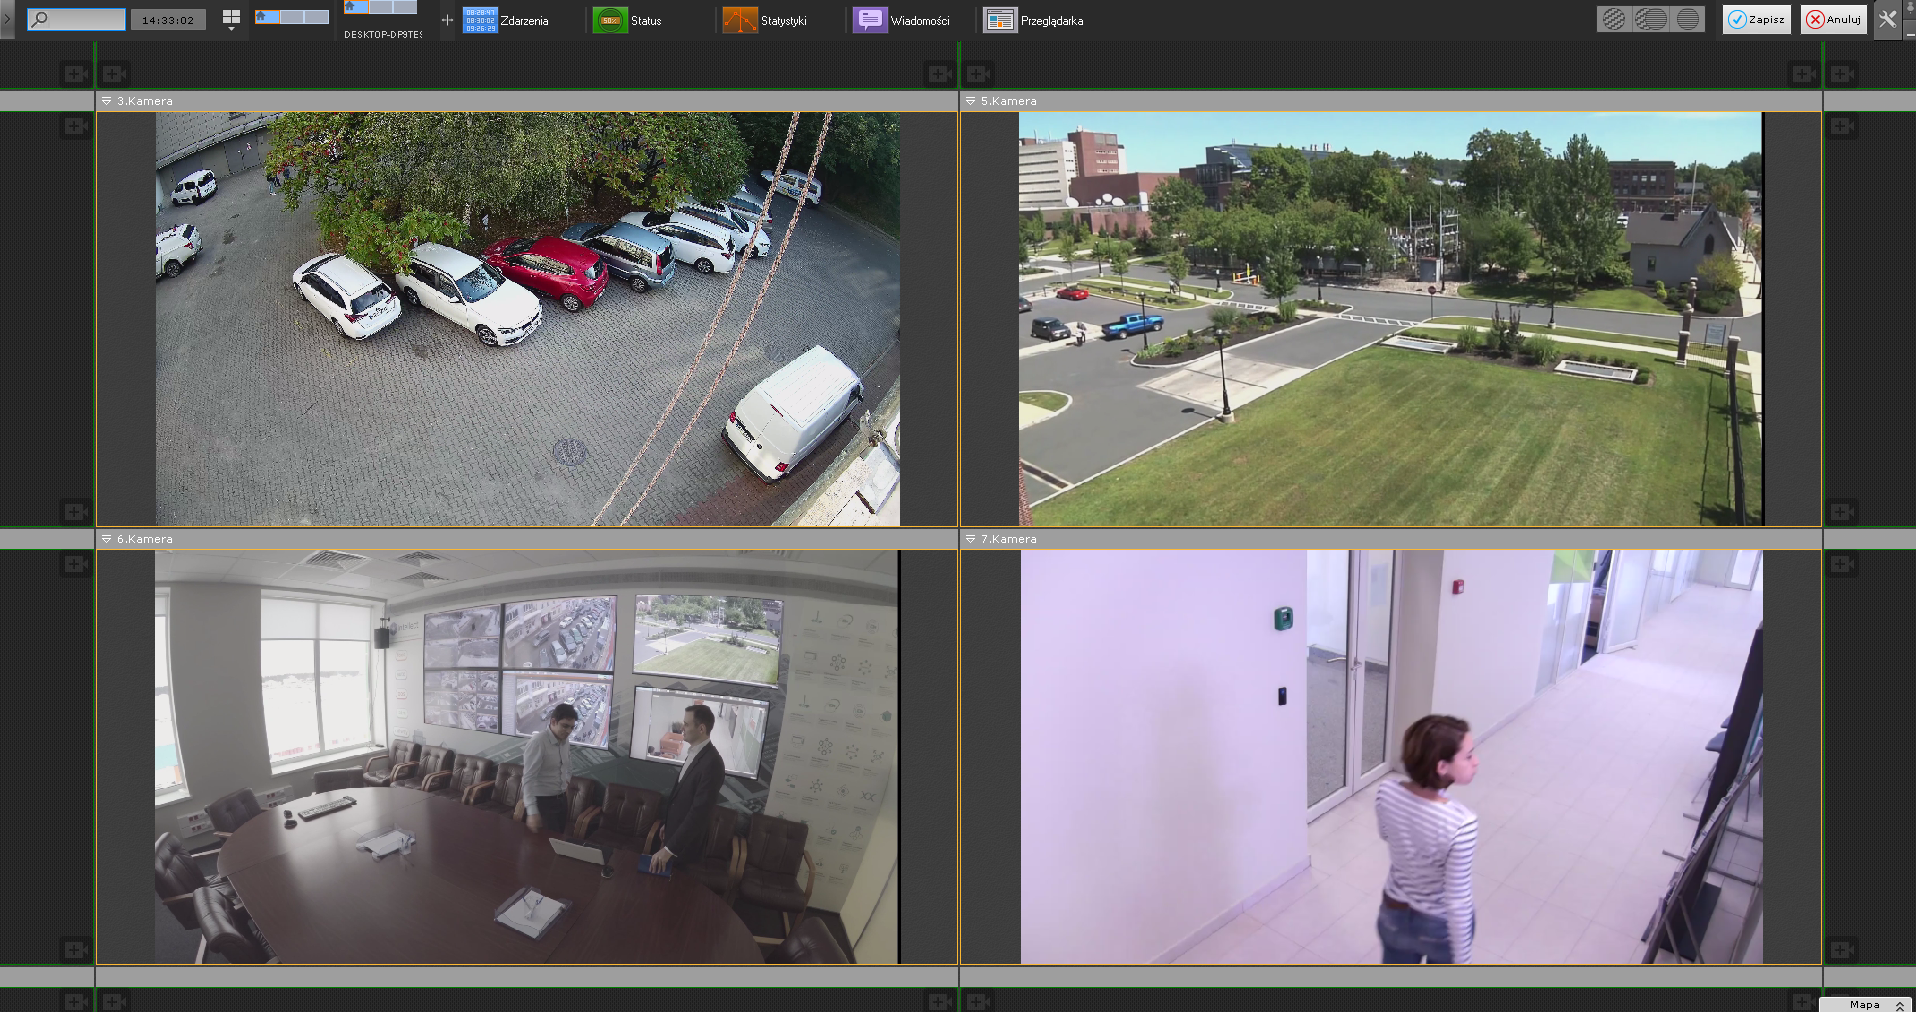
Task: Click the Zapisz save button
Action: [x=1756, y=19]
